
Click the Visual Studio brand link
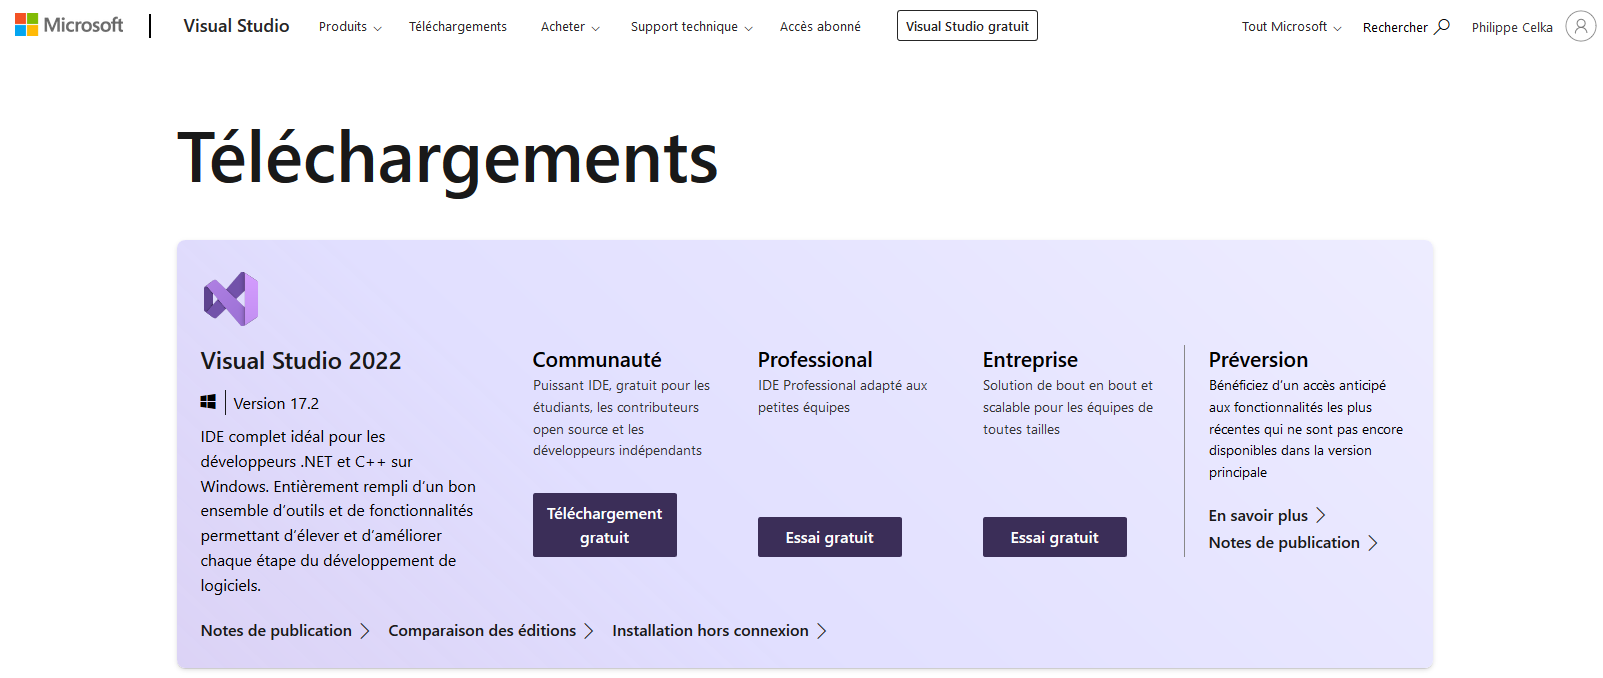(x=236, y=26)
